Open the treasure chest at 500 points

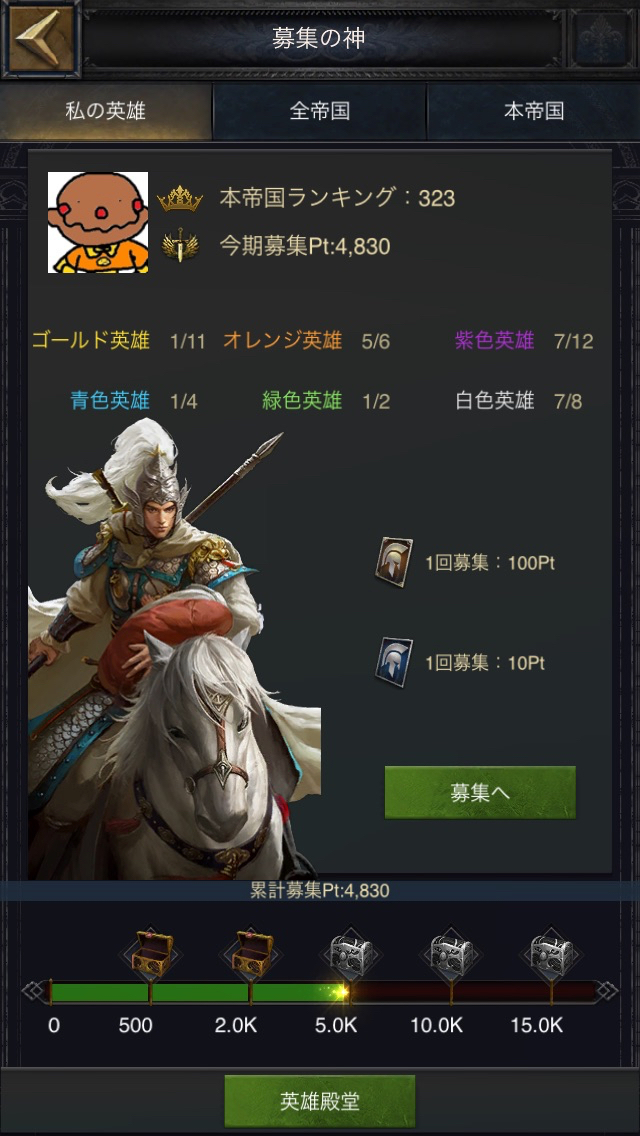151,954
